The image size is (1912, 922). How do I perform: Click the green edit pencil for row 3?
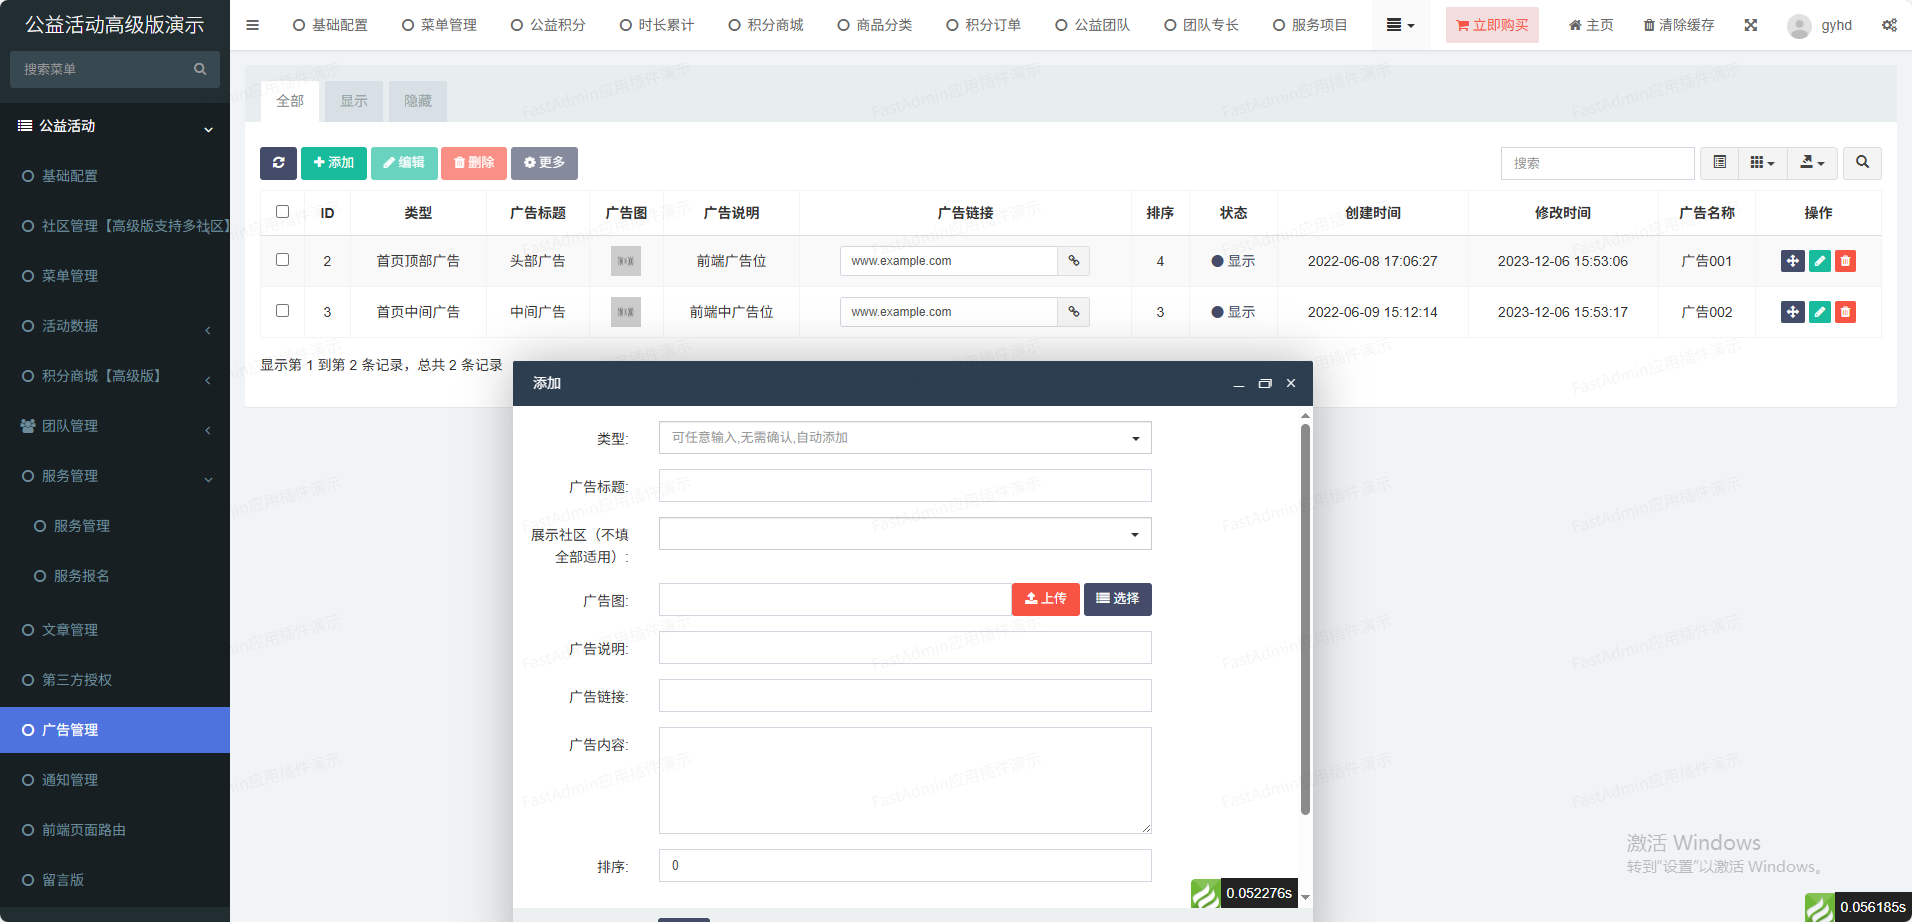click(1819, 312)
